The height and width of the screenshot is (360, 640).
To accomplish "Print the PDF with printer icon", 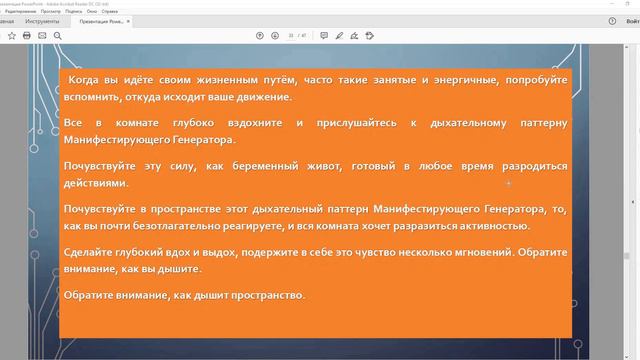I will tap(27, 36).
